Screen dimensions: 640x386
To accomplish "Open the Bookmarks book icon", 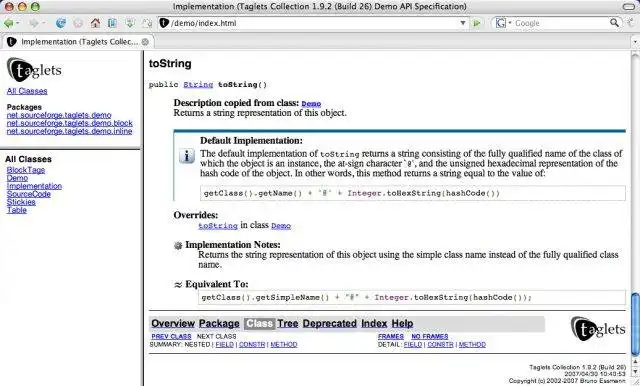I will pyautogui.click(x=112, y=23).
